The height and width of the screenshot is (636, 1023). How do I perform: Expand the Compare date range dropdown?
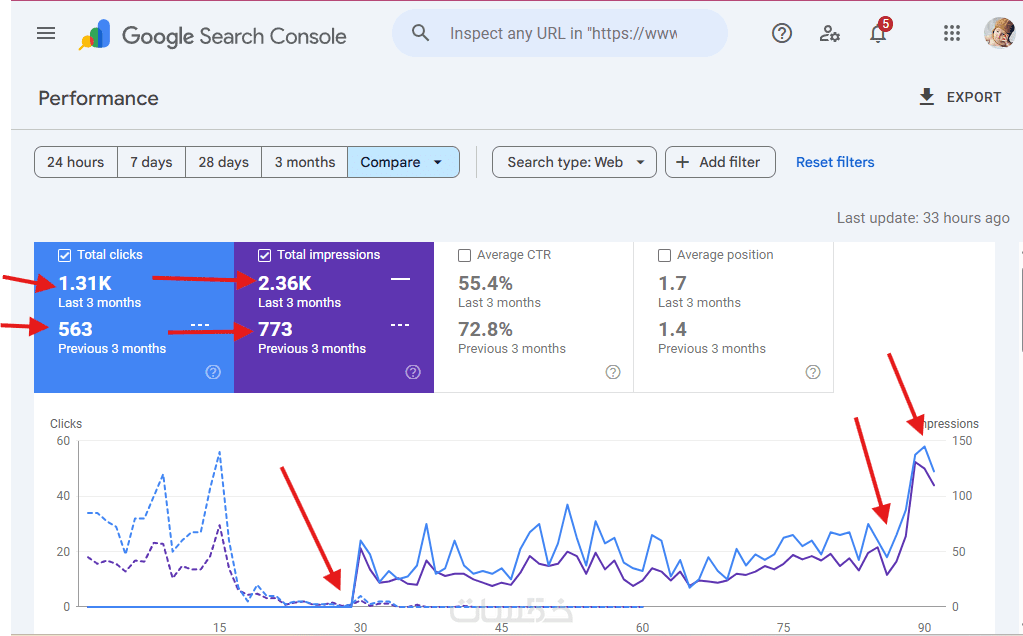[403, 162]
